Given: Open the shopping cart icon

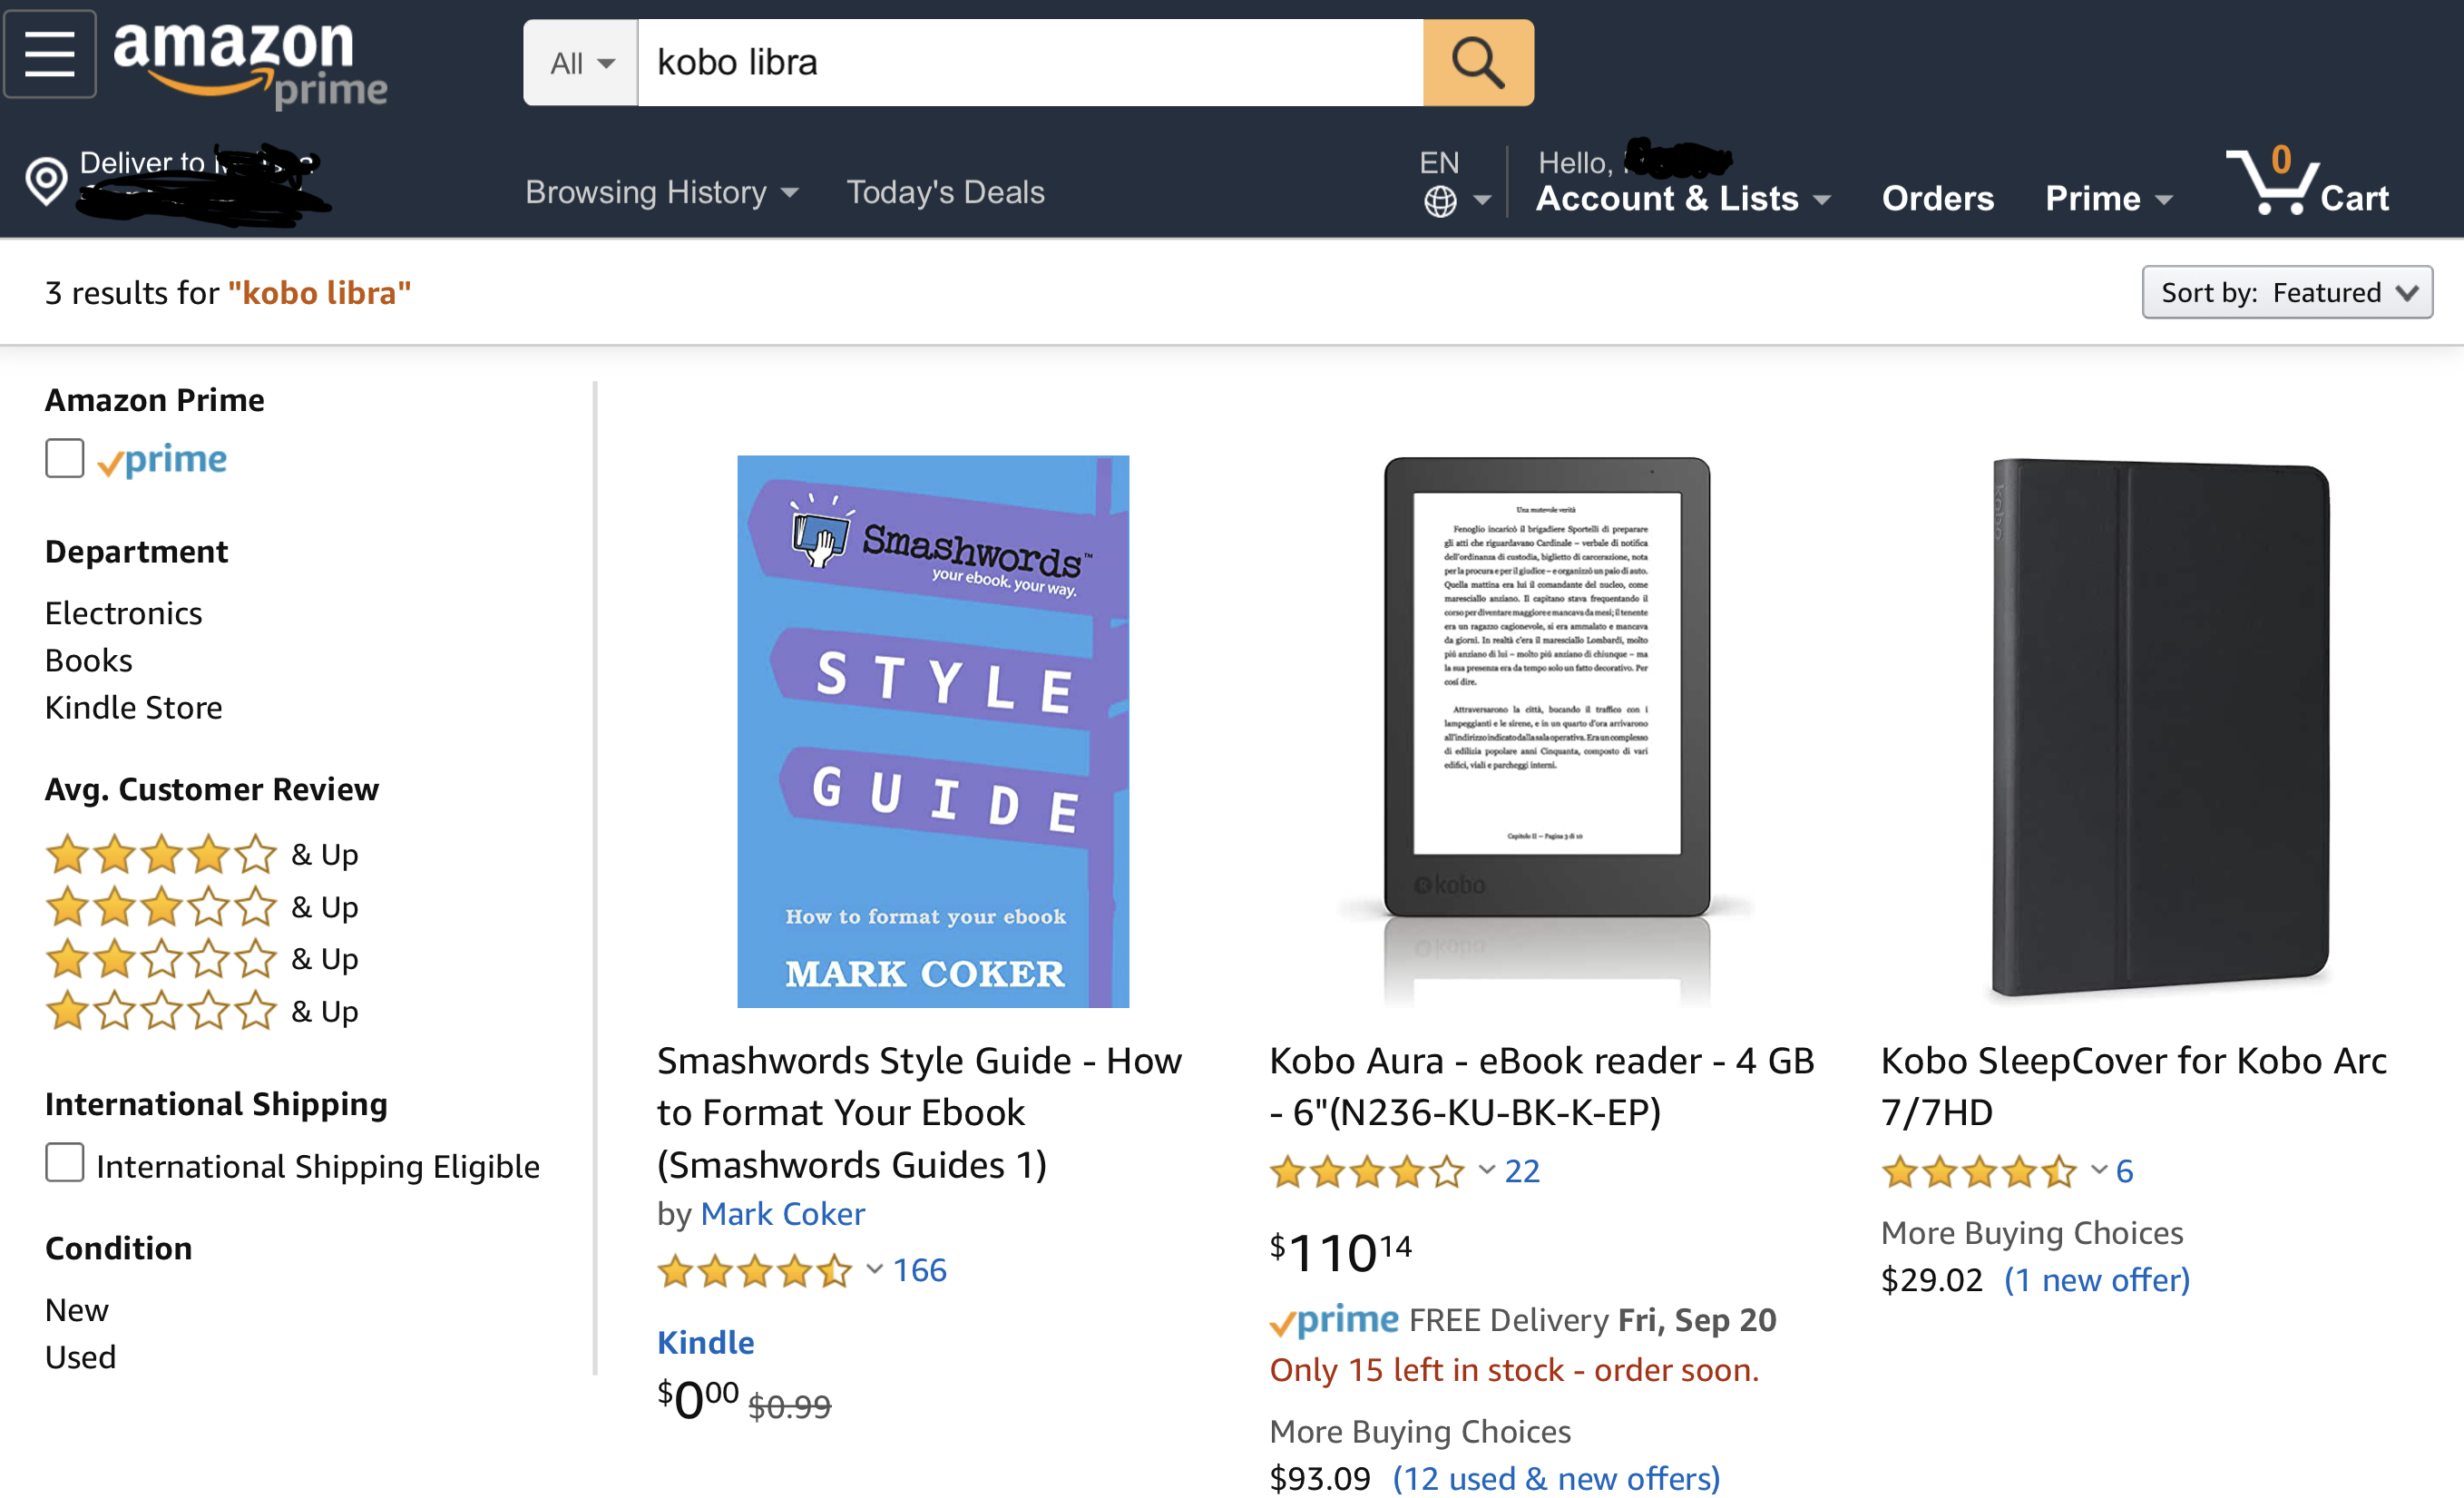Looking at the screenshot, I should click(2270, 184).
